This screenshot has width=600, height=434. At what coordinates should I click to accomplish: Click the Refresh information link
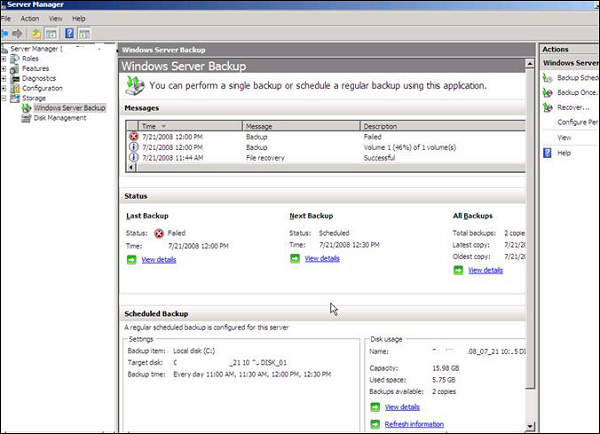(x=414, y=424)
